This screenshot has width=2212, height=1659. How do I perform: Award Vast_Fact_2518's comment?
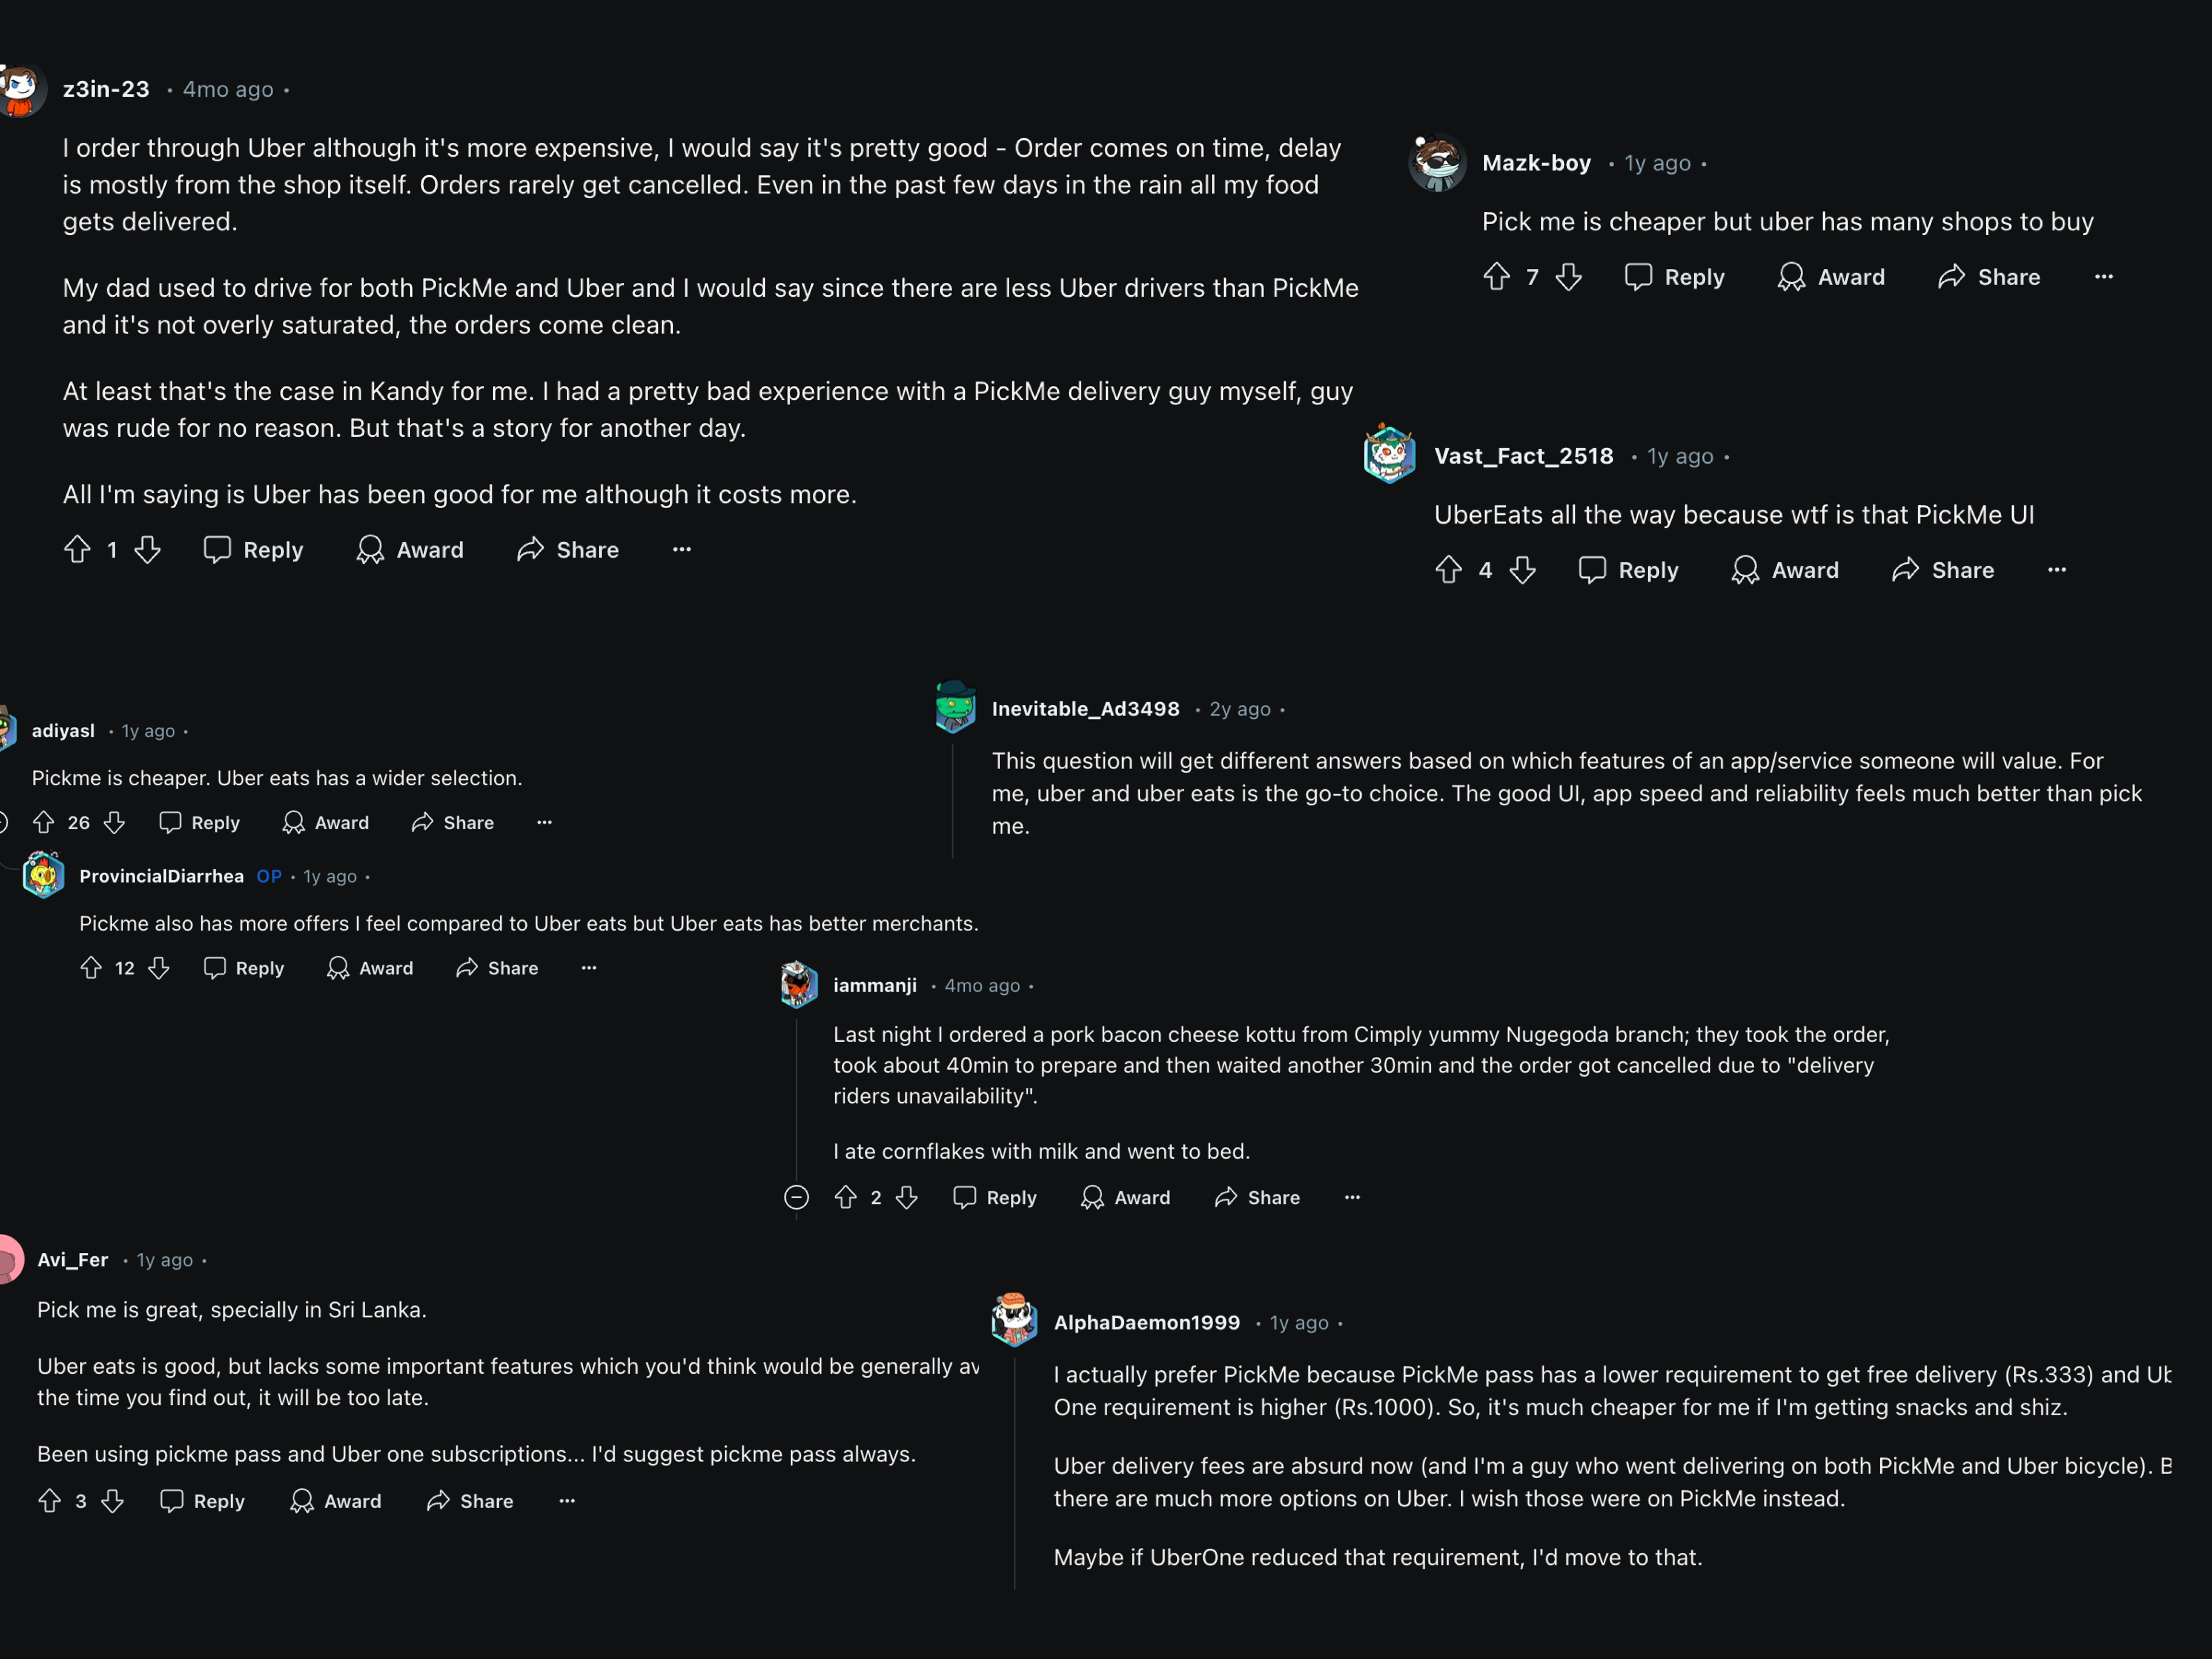(1785, 570)
